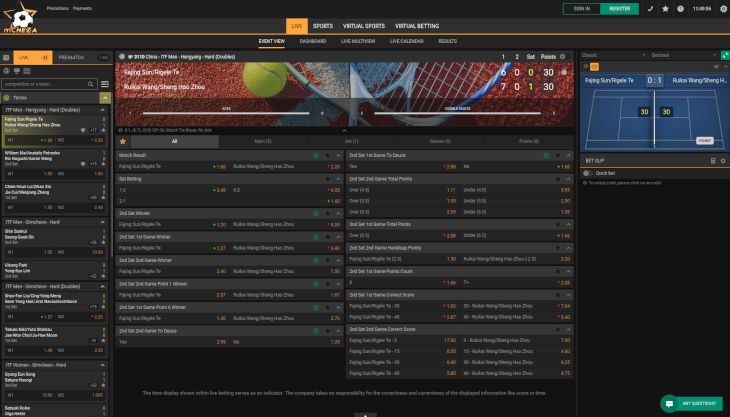Click the competition or team search field
Viewport: 730px width, 417px height.
49,84
